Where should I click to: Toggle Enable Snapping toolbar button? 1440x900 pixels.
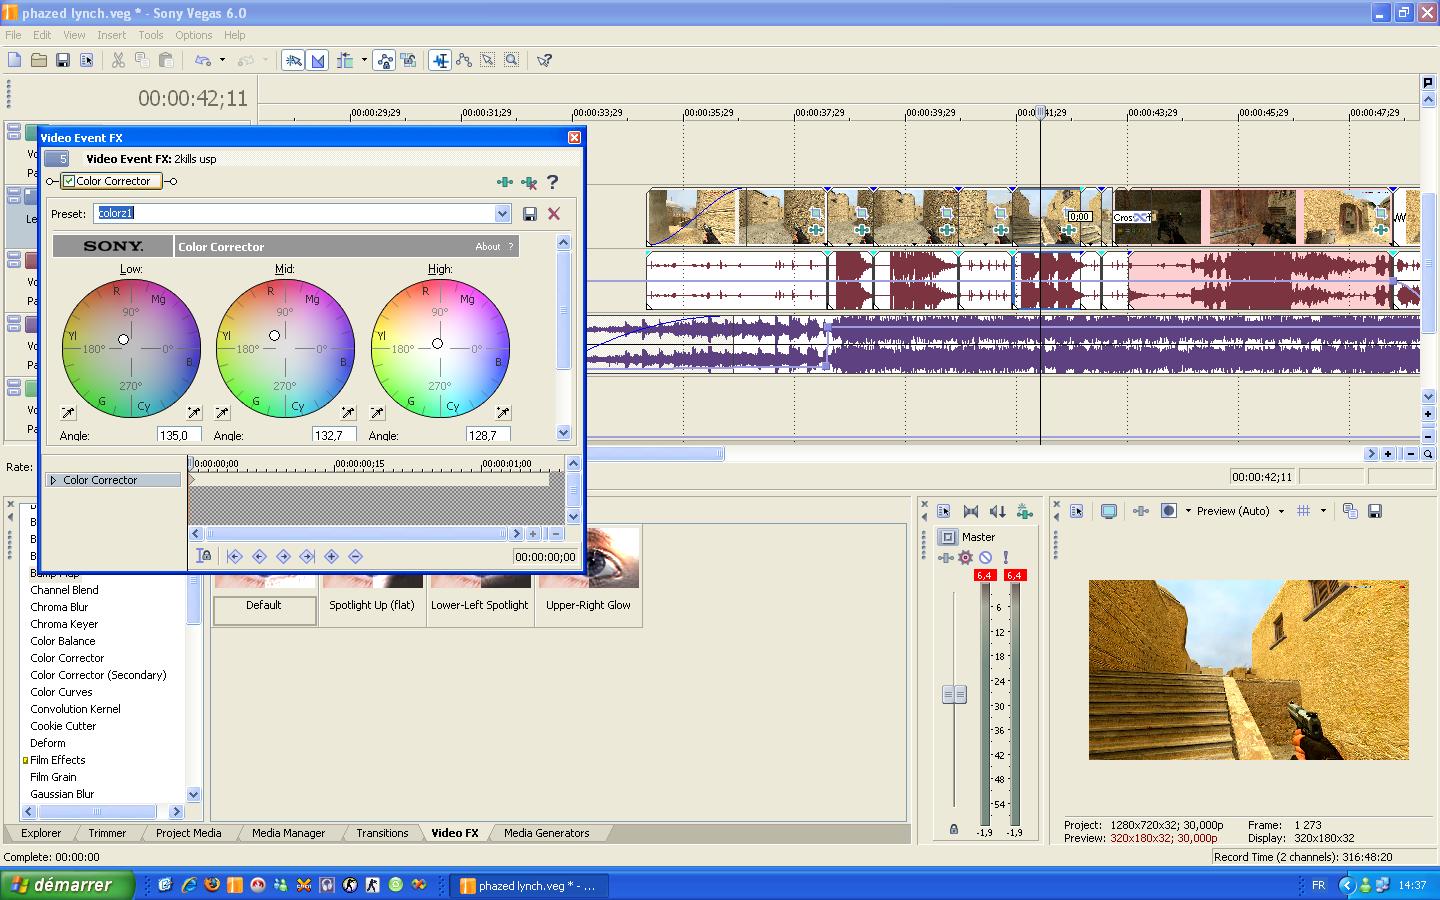[x=293, y=60]
